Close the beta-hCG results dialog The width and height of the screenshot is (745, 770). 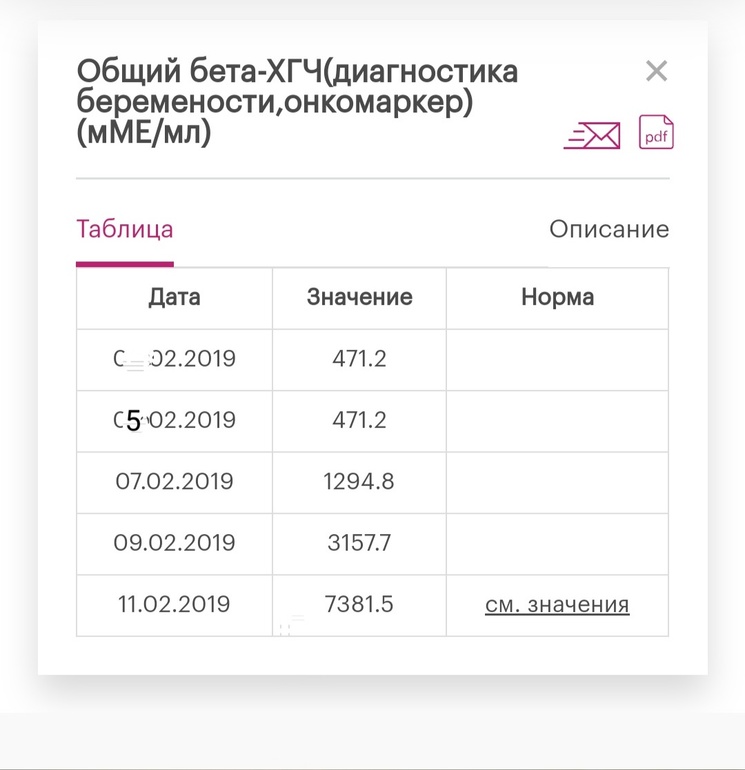(656, 71)
